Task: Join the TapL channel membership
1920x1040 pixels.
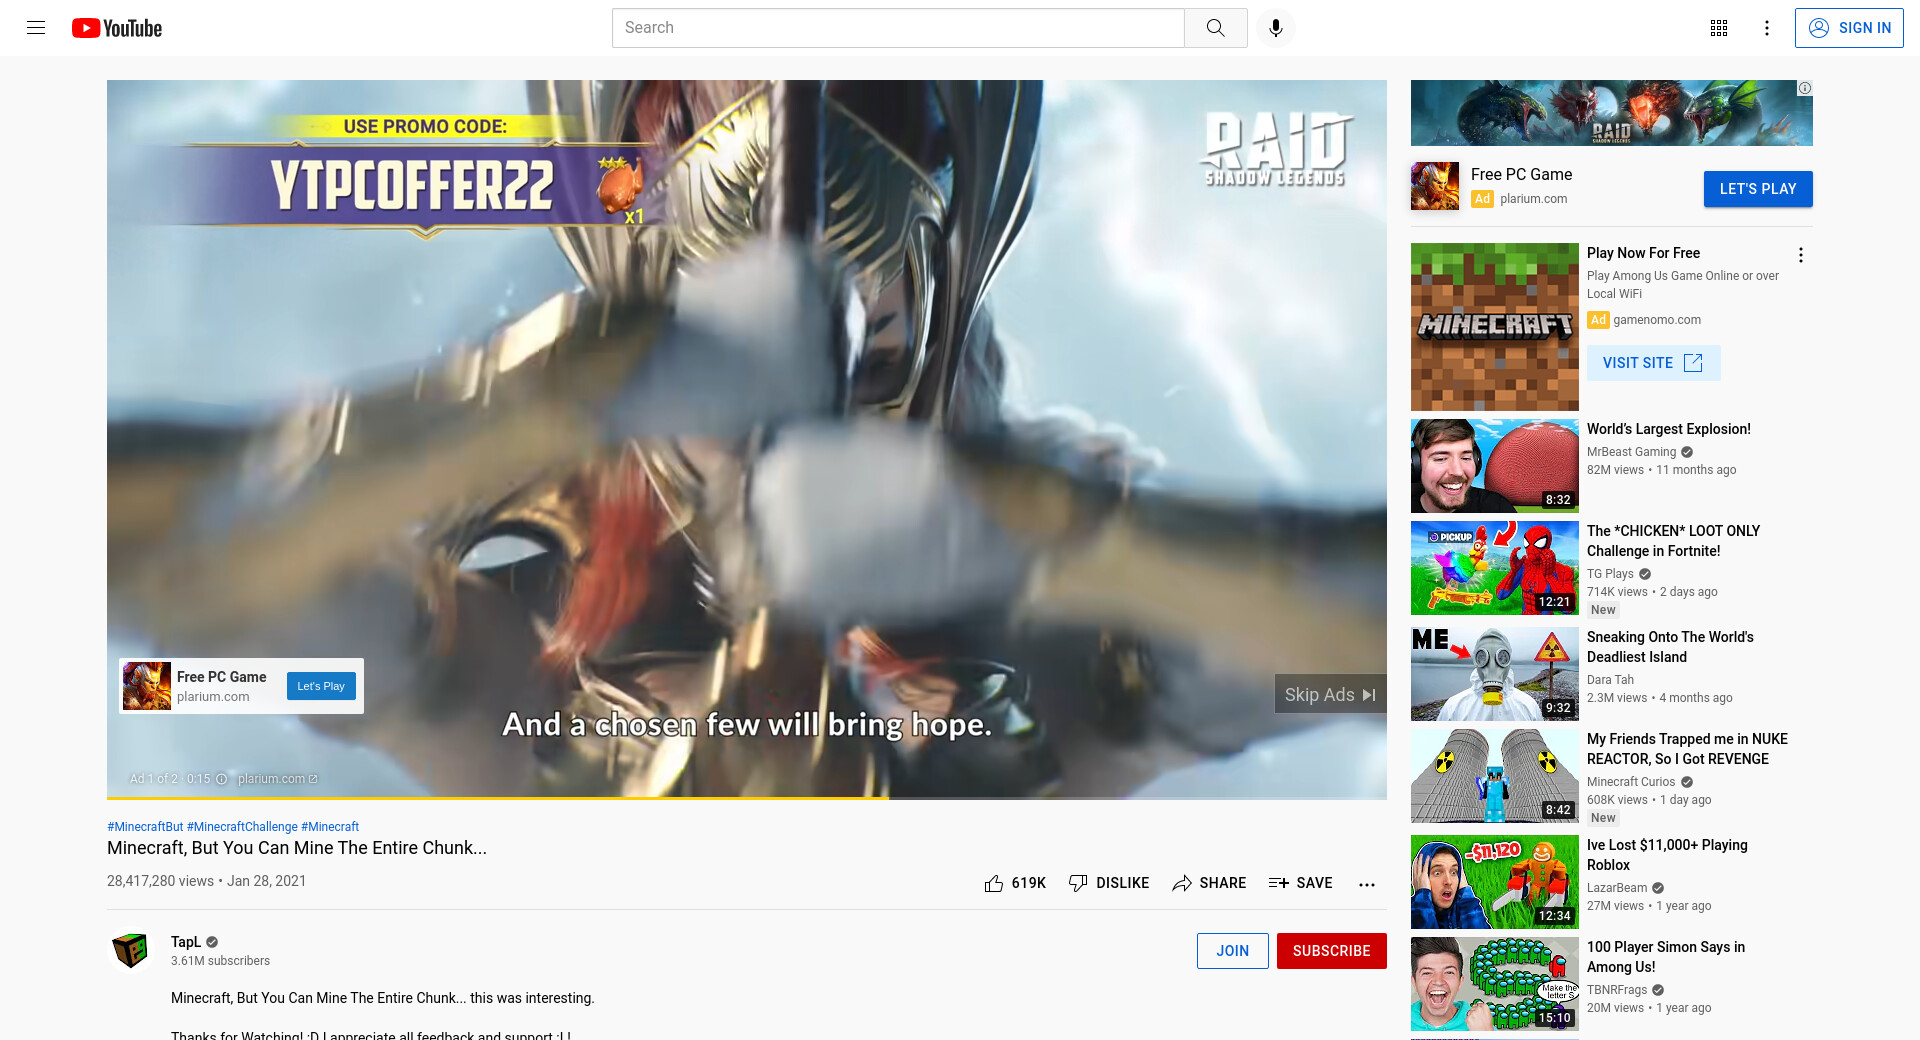Action: click(x=1232, y=951)
